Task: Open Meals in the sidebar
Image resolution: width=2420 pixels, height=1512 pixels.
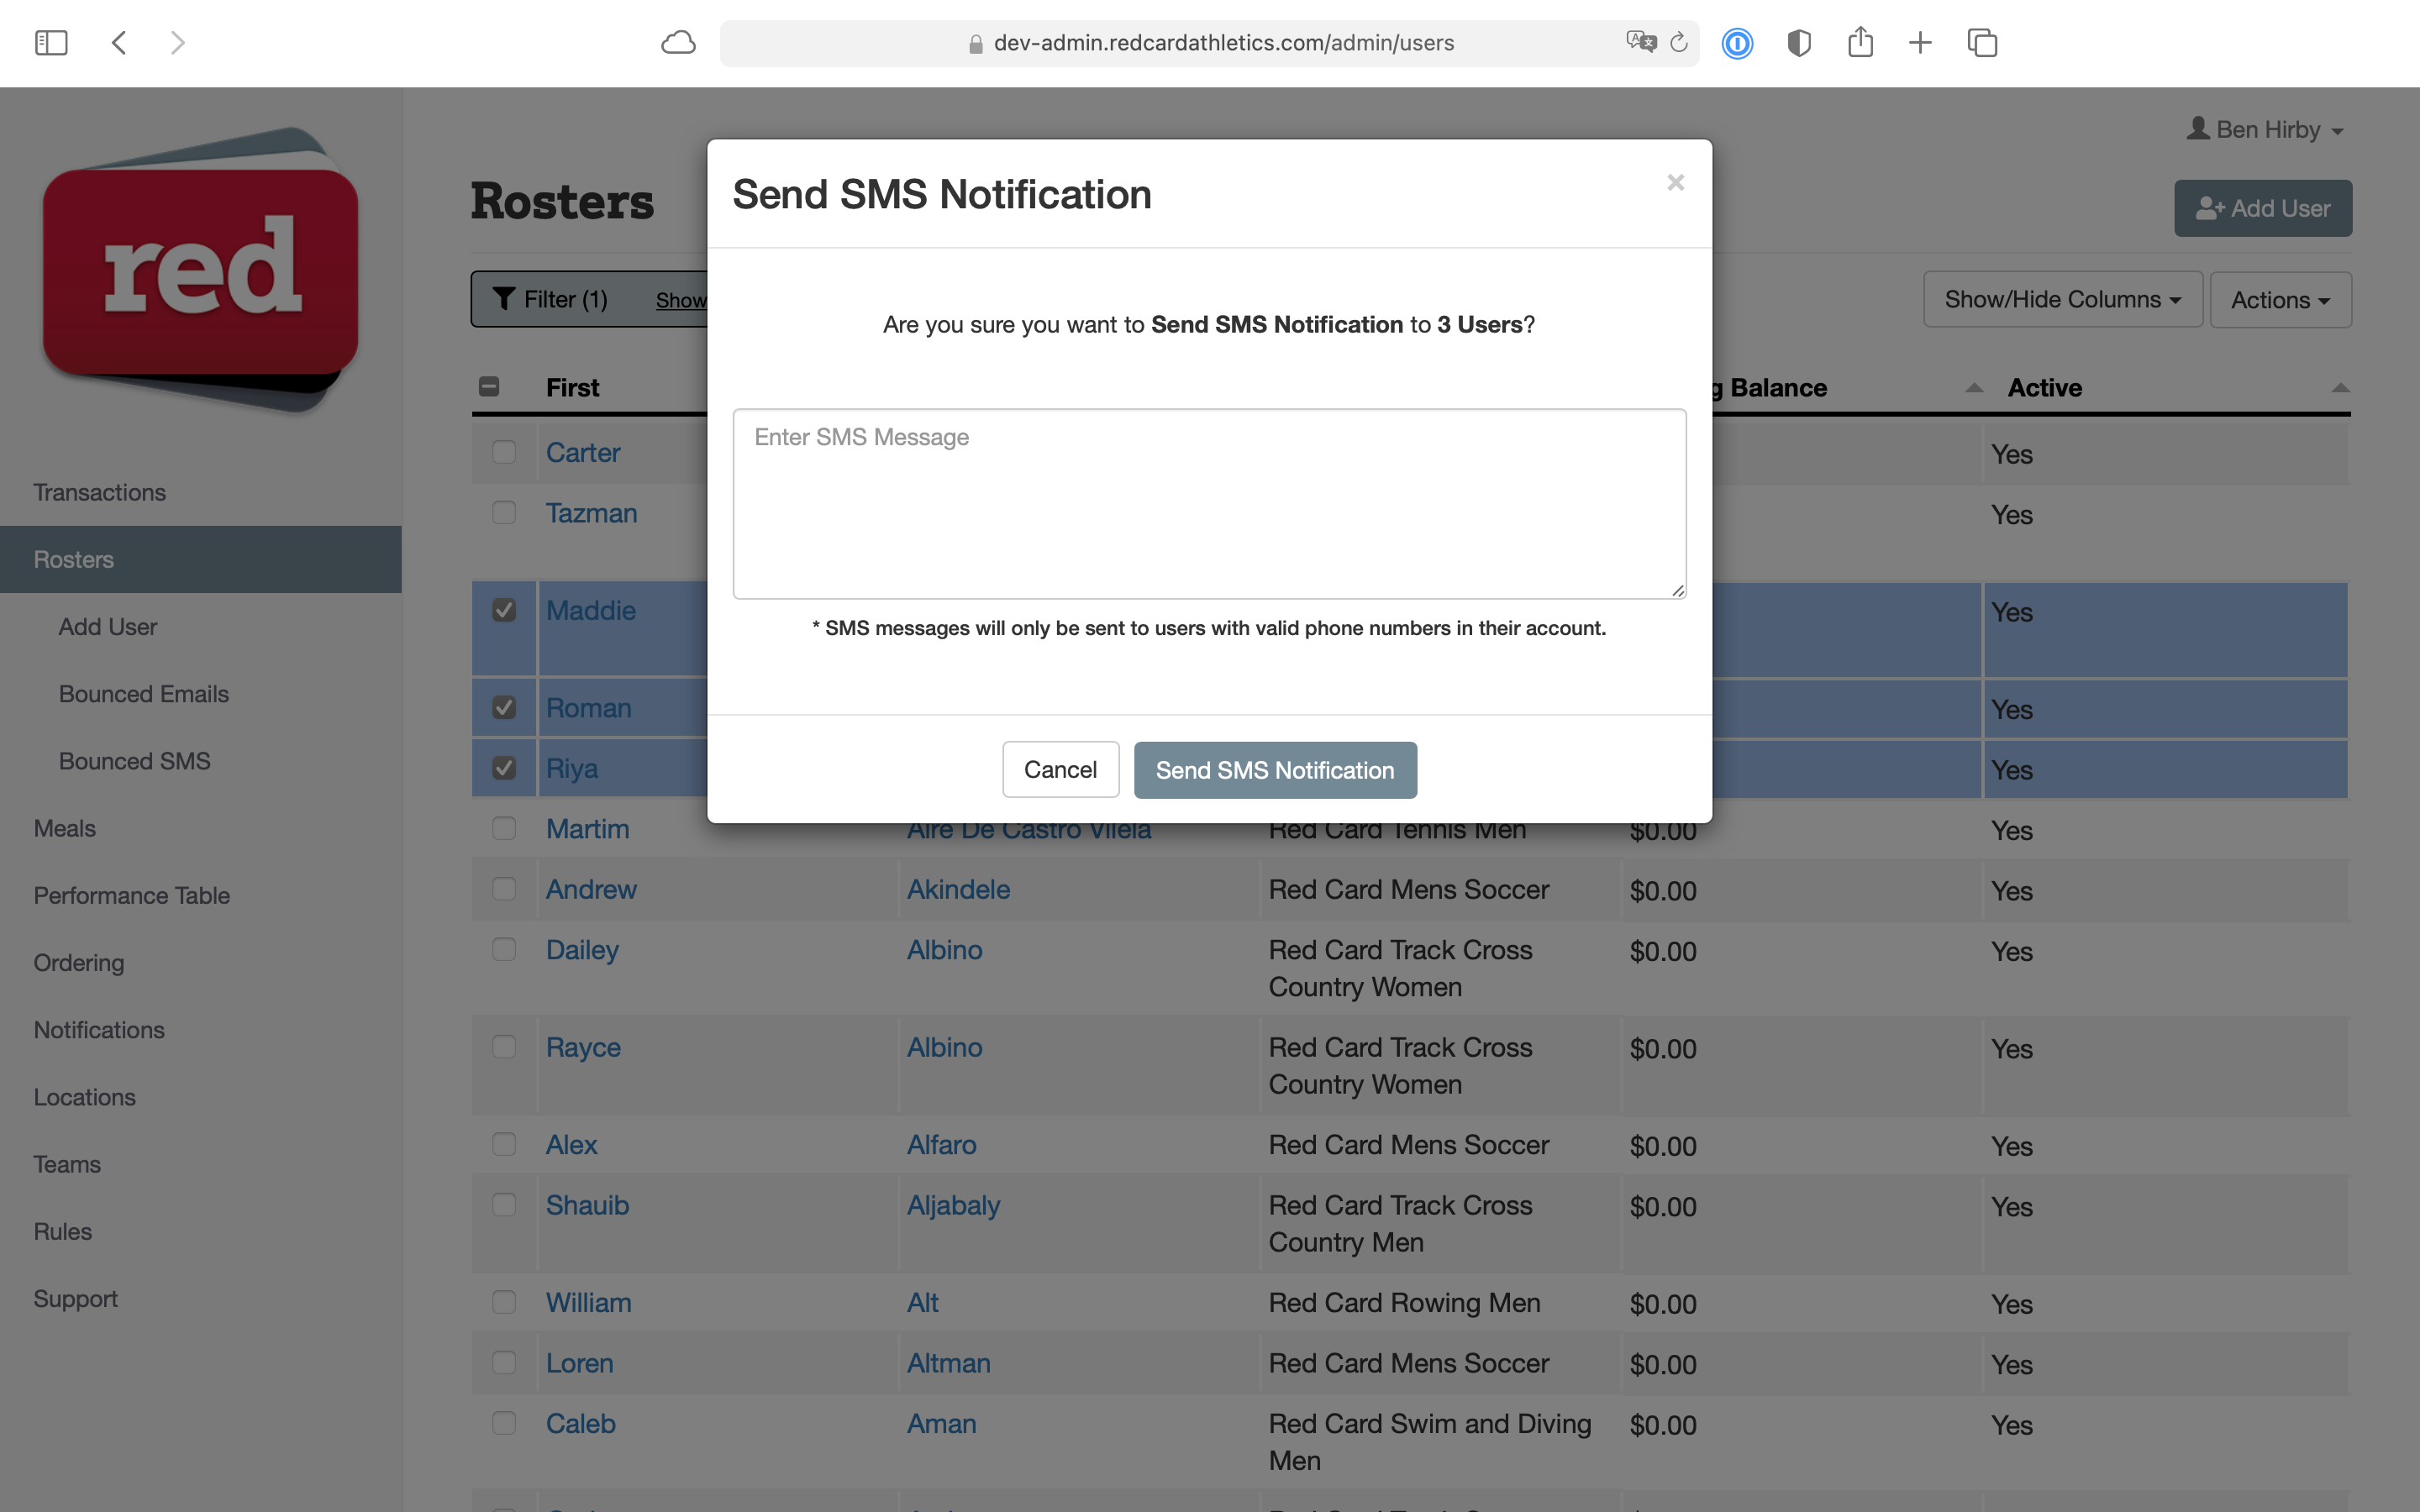Action: tap(65, 828)
